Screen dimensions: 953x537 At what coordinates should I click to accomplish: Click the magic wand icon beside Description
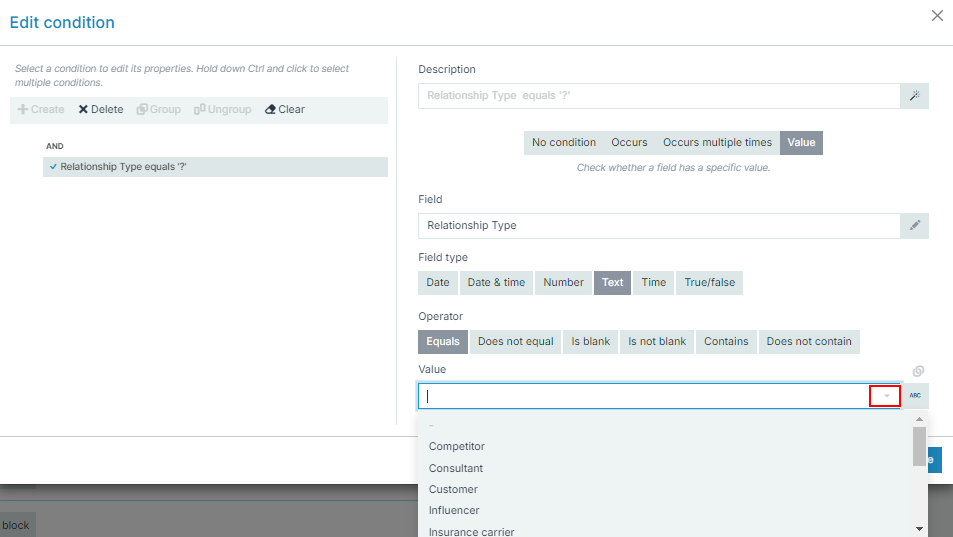(x=914, y=96)
